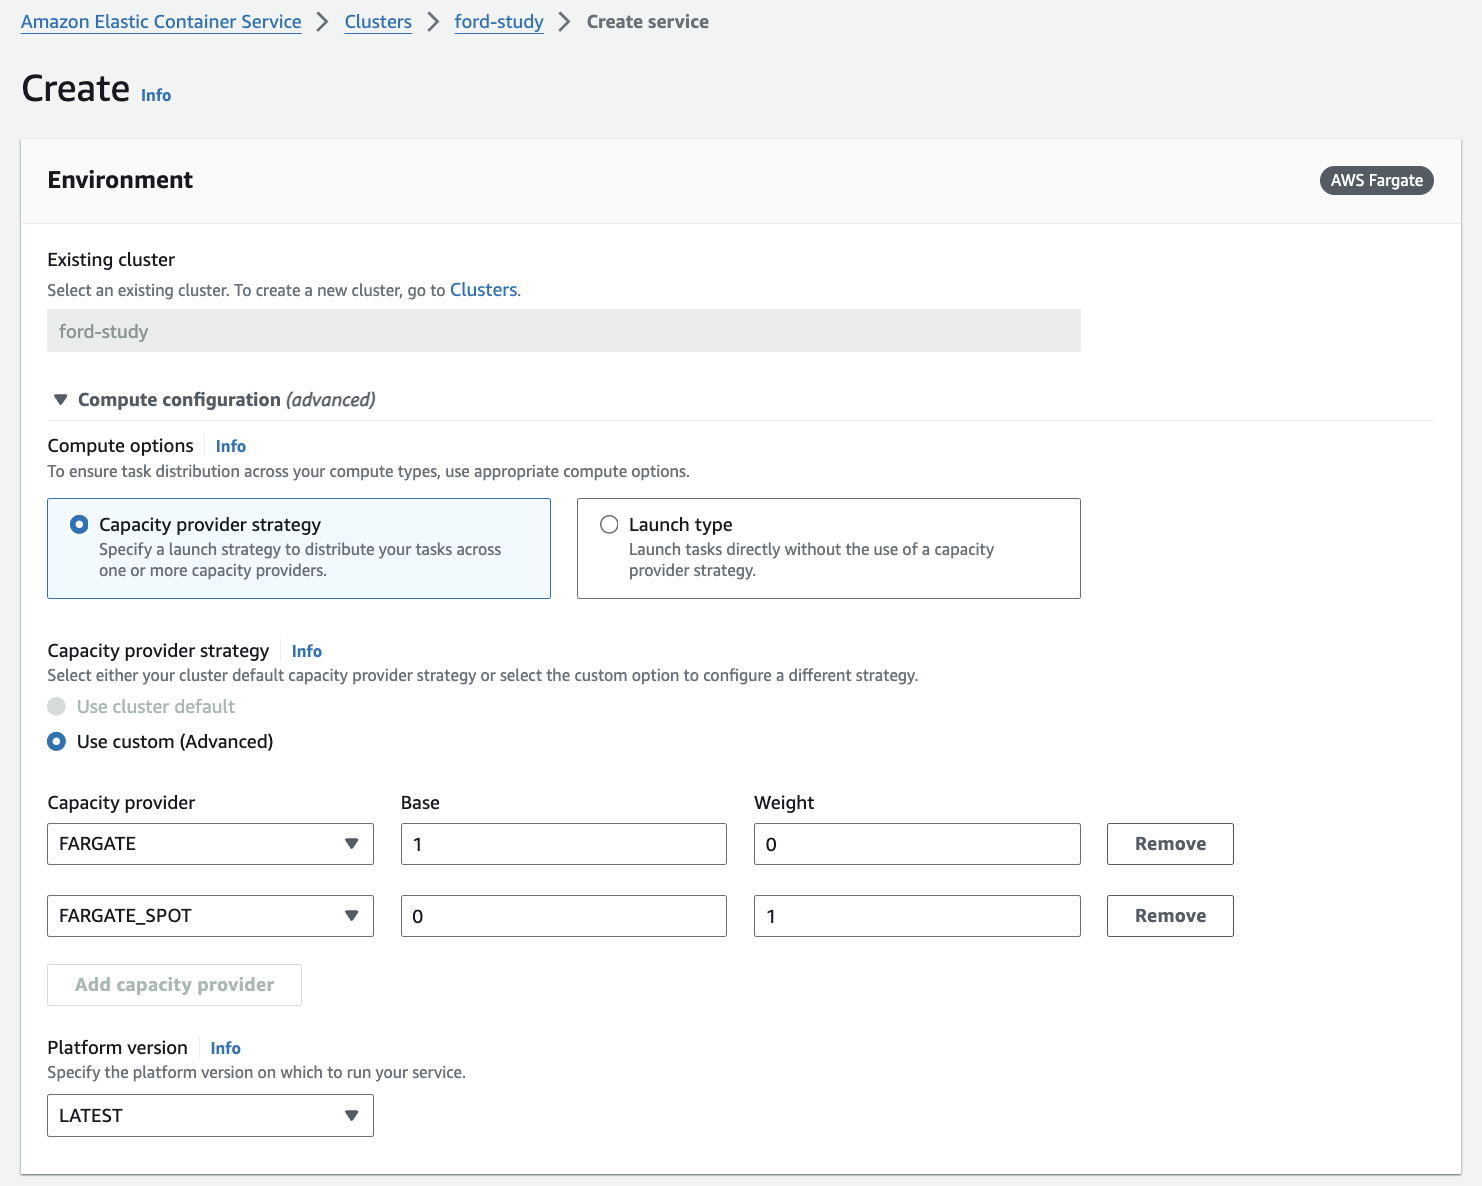Open Amazon Elastic Container Service breadcrumb link
Screen dimensions: 1482x1186
pos(161,22)
